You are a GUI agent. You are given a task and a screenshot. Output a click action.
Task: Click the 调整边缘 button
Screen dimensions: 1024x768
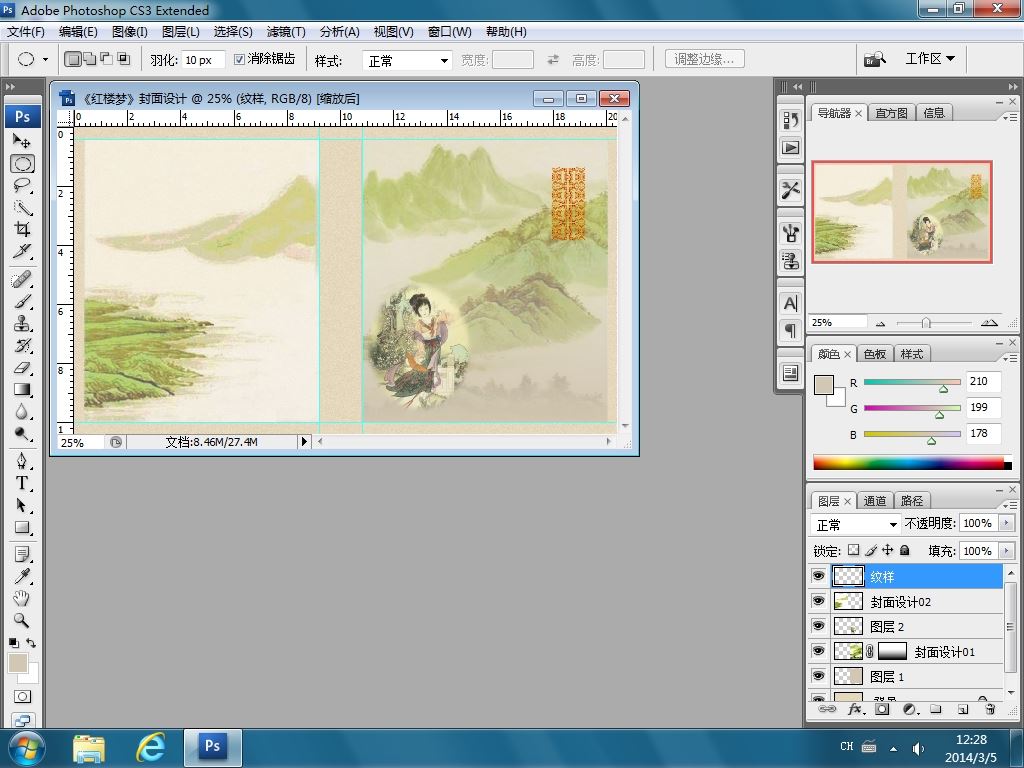705,59
